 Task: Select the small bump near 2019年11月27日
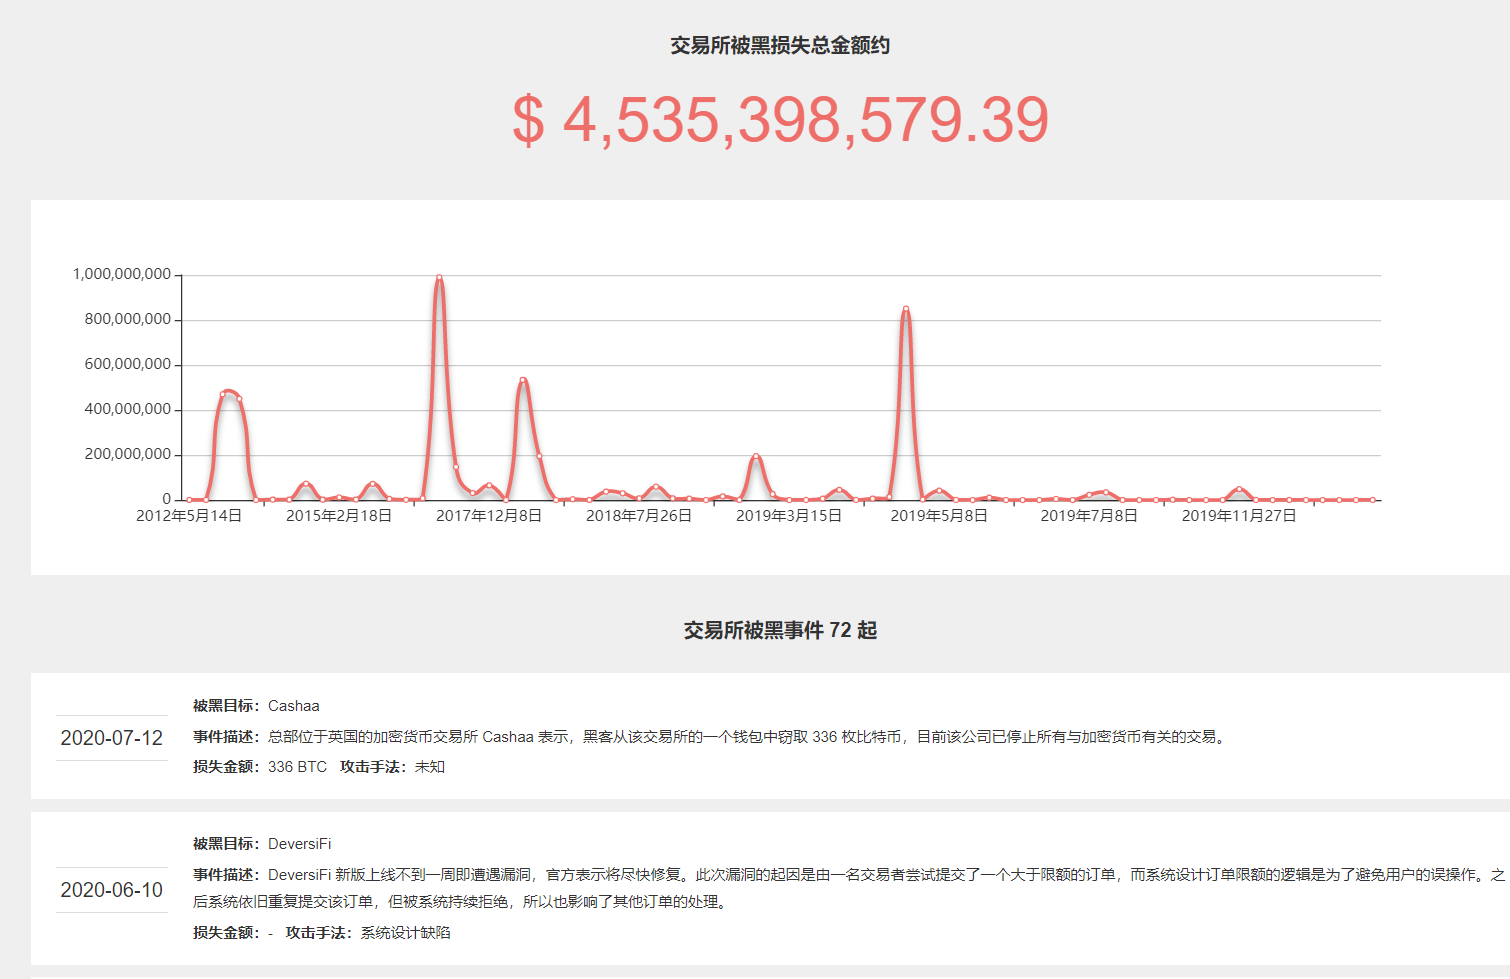(x=1238, y=490)
